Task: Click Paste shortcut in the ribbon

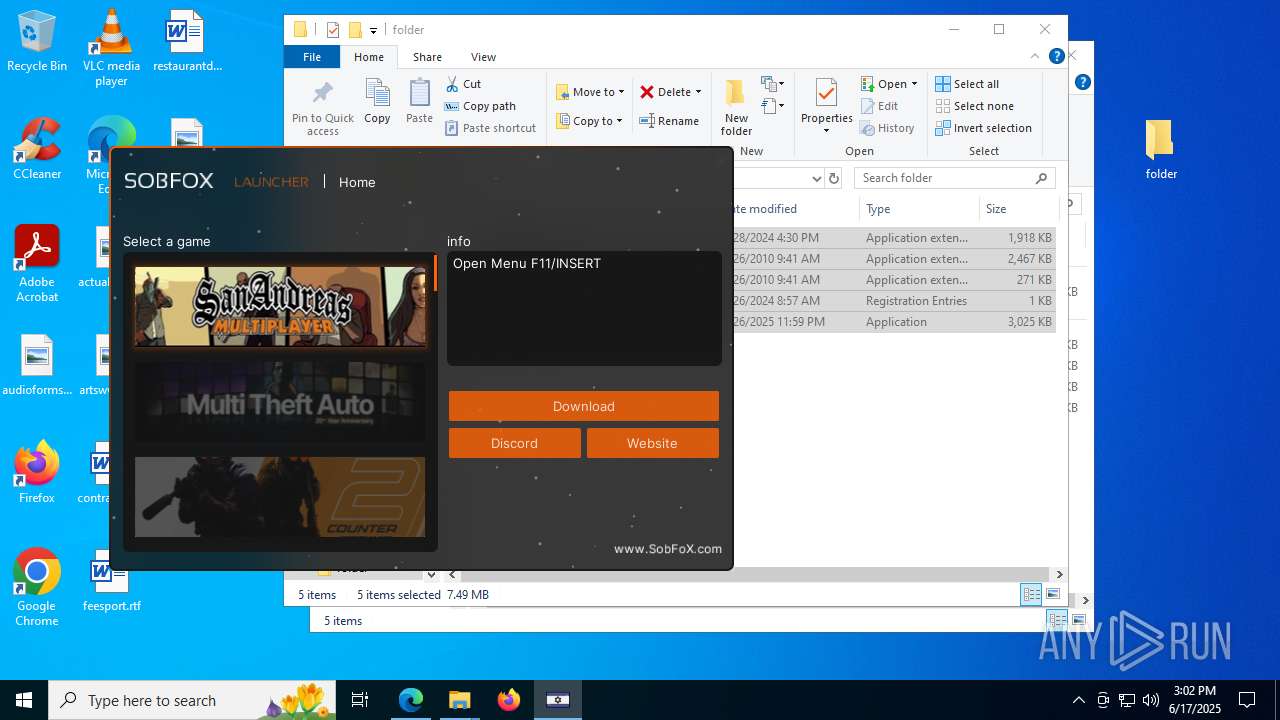Action: click(491, 128)
